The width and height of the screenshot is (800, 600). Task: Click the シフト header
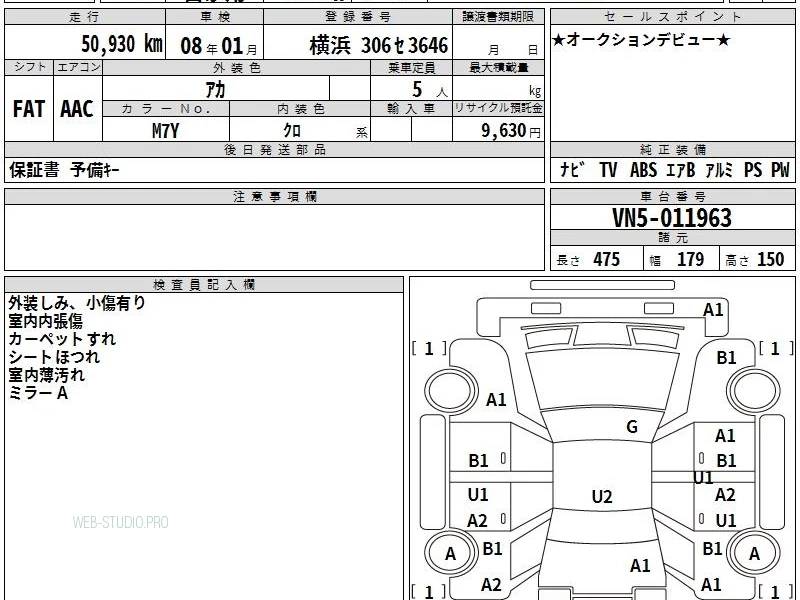coord(30,67)
